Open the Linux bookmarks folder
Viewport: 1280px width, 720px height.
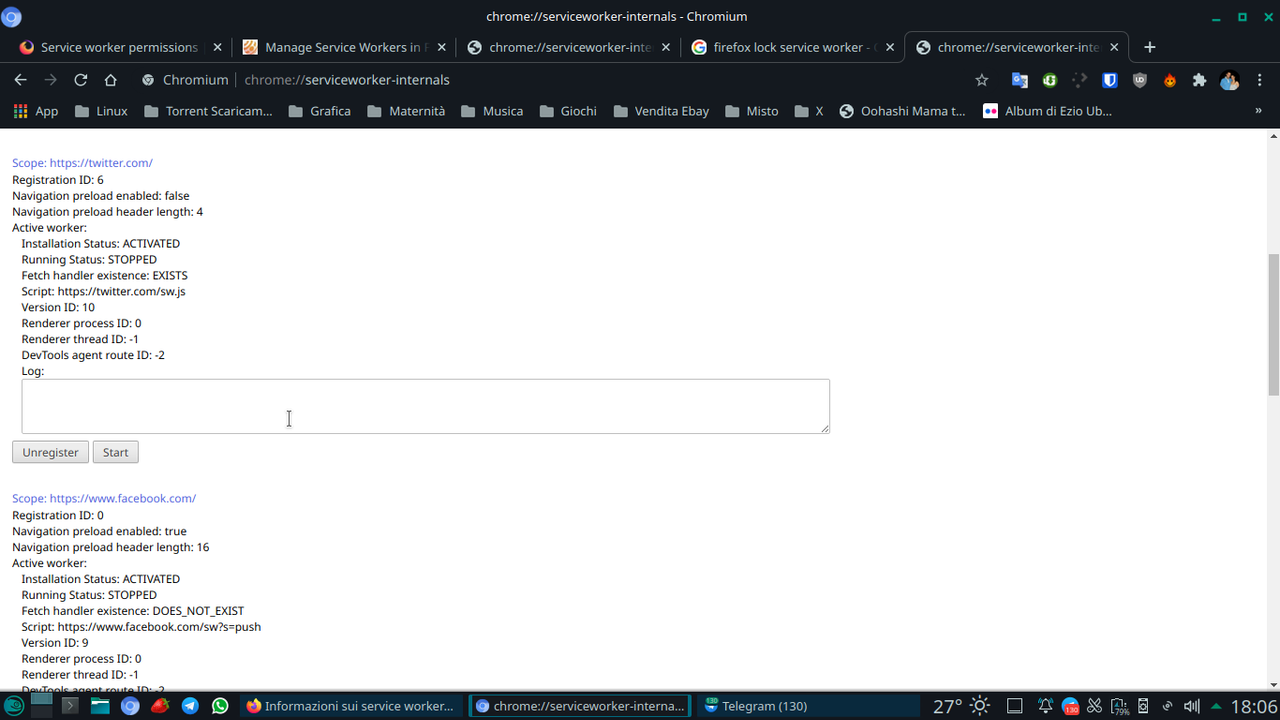pyautogui.click(x=101, y=111)
